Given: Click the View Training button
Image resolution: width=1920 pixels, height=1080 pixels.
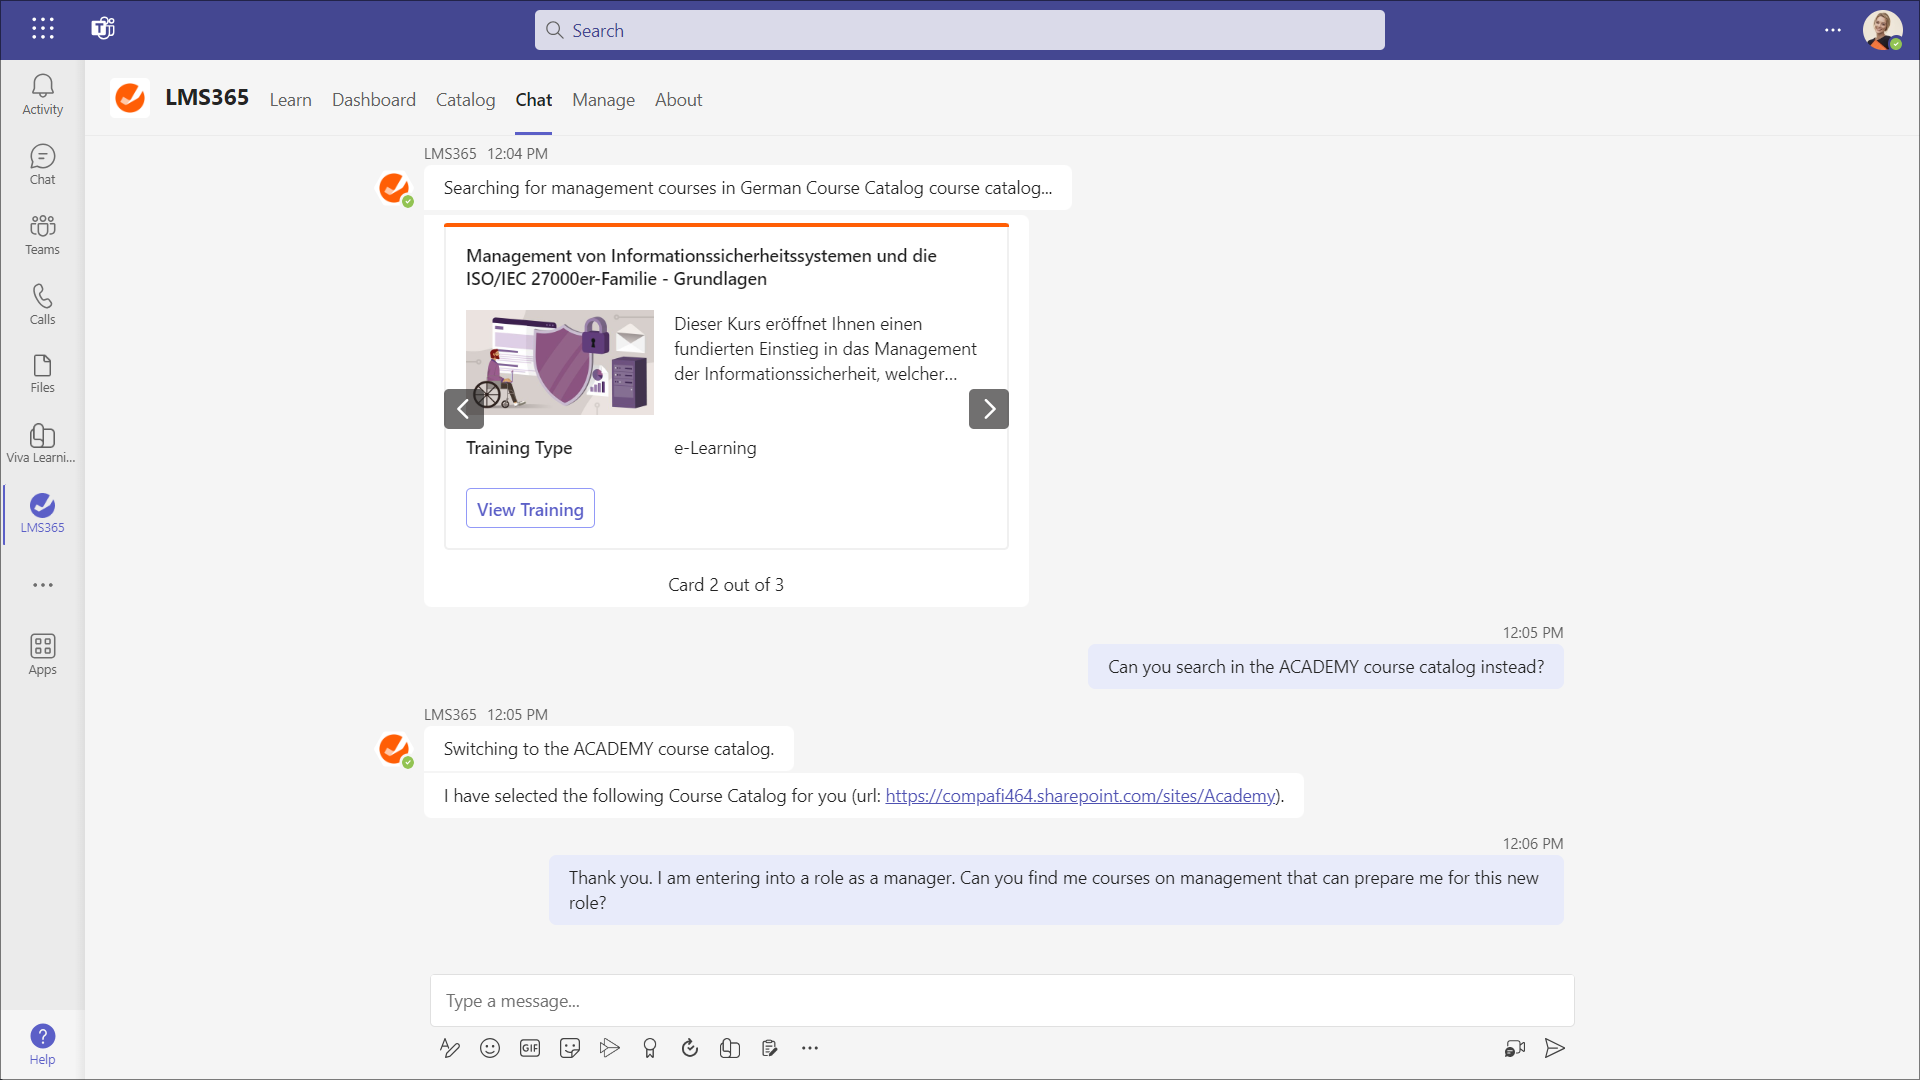Looking at the screenshot, I should pyautogui.click(x=530, y=509).
